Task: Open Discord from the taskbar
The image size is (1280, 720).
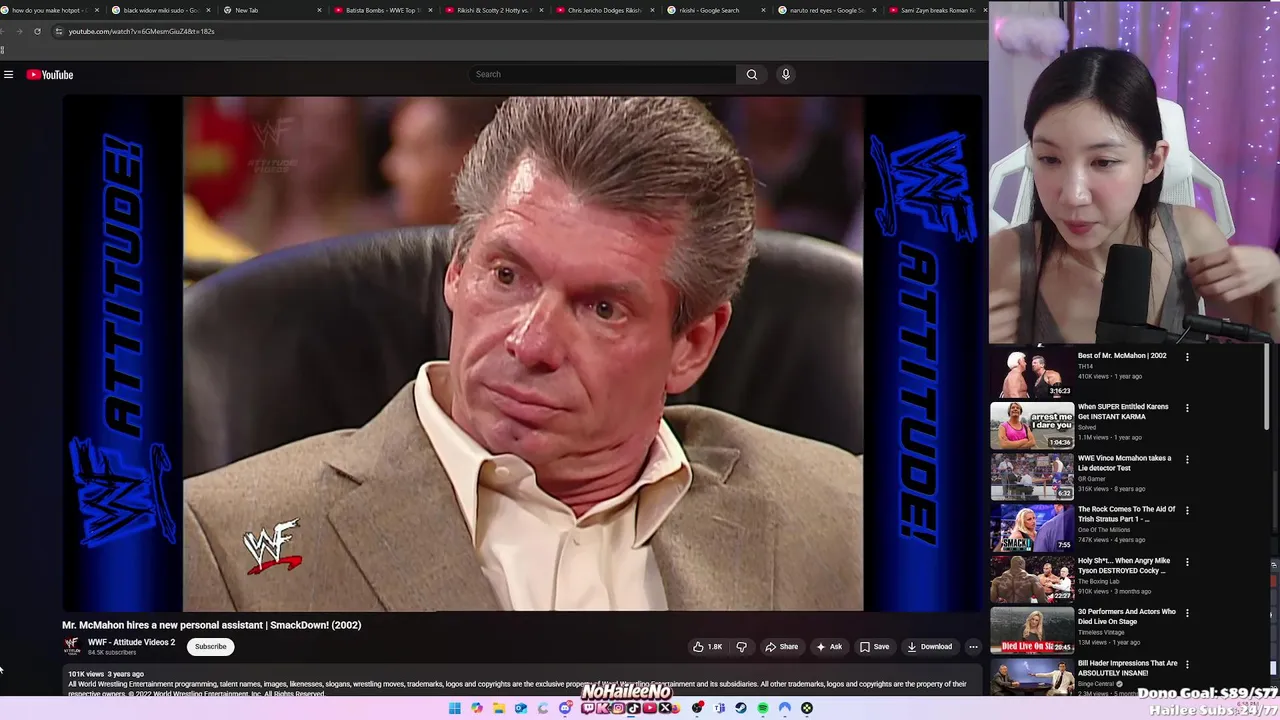Action: pyautogui.click(x=565, y=708)
